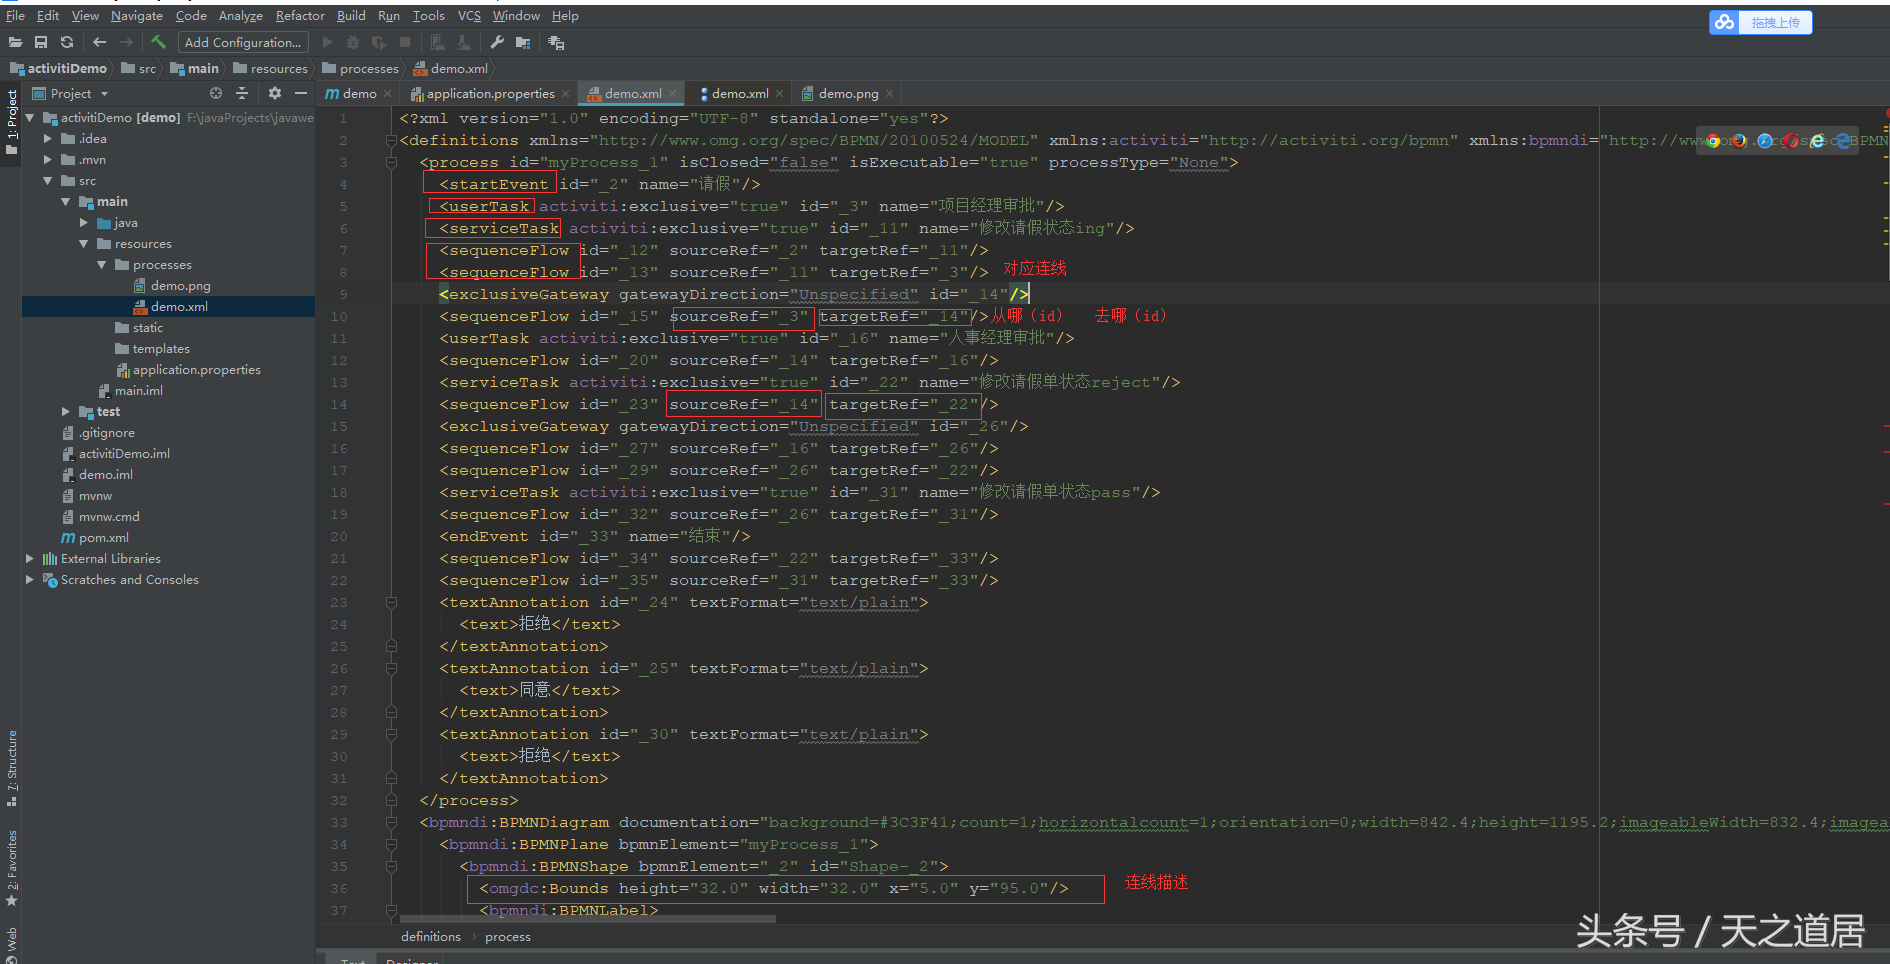Collapse the processes folder in tree
The image size is (1890, 964).
coord(102,265)
